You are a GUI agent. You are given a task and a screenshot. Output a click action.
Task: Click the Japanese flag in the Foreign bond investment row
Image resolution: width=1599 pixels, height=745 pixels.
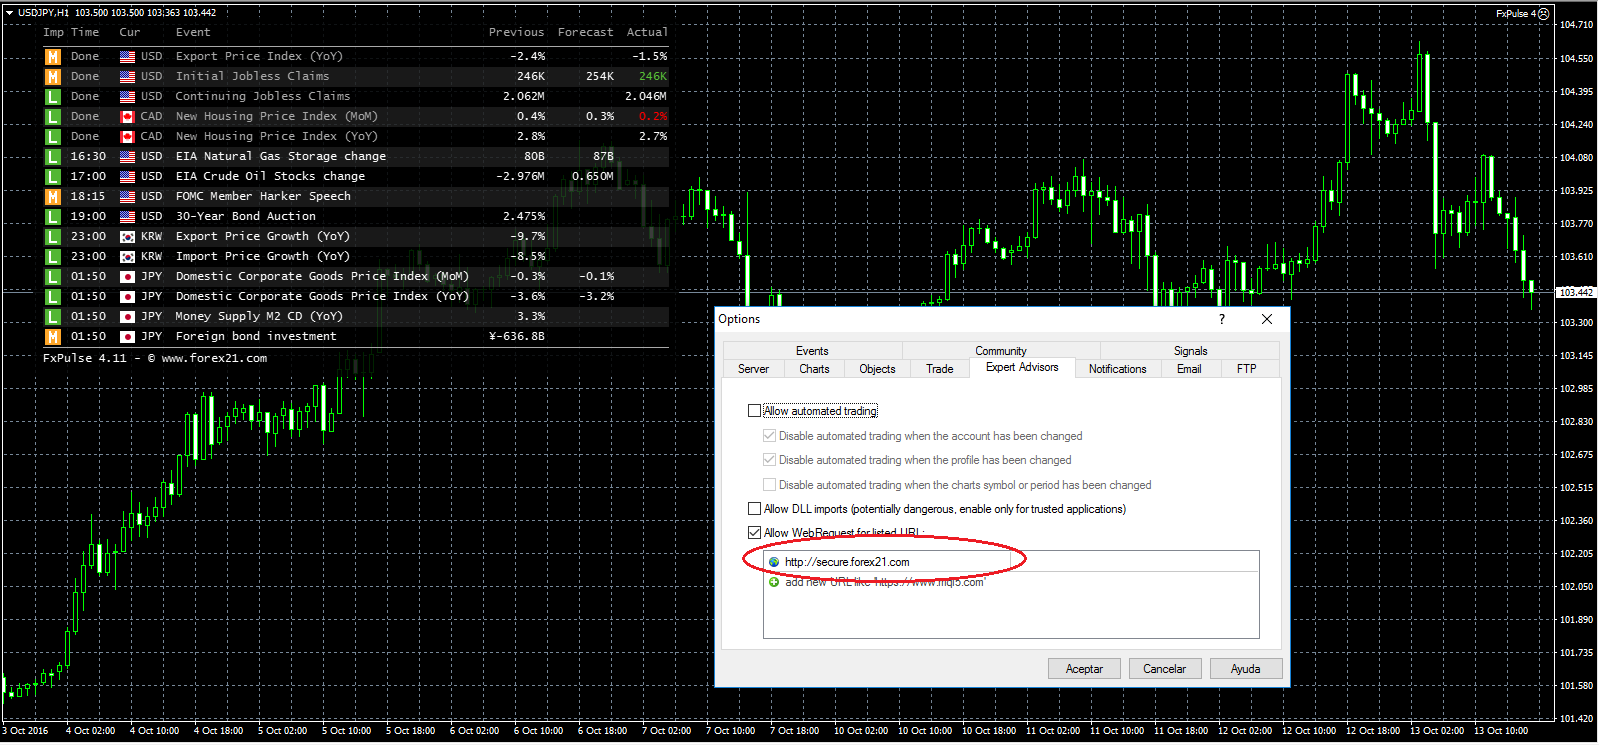coord(127,337)
